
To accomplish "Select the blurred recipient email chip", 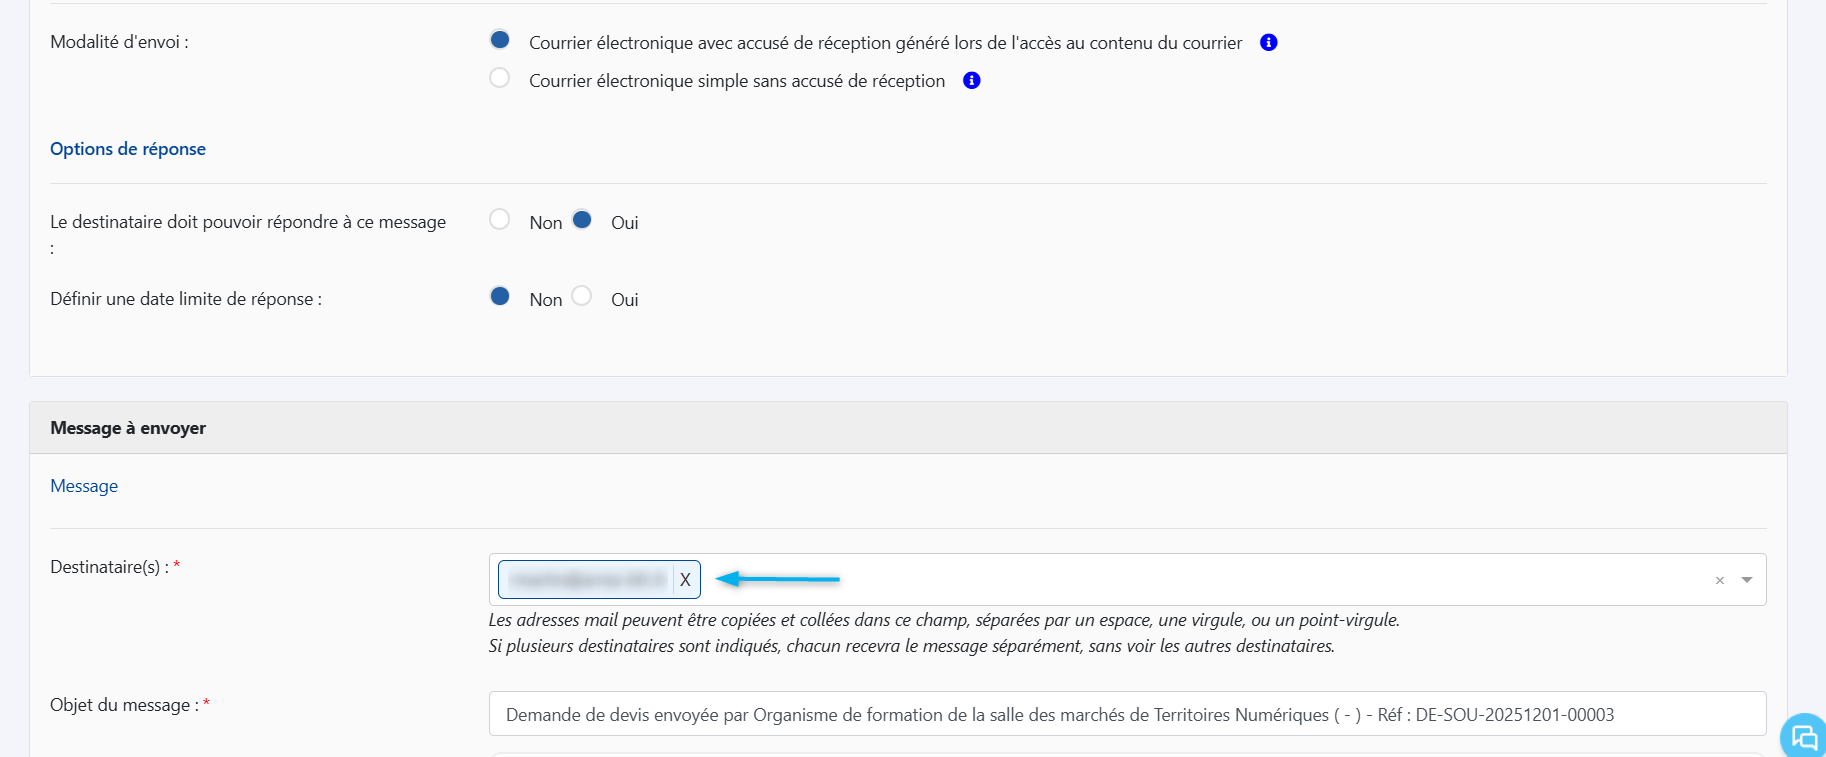I will tap(586, 580).
